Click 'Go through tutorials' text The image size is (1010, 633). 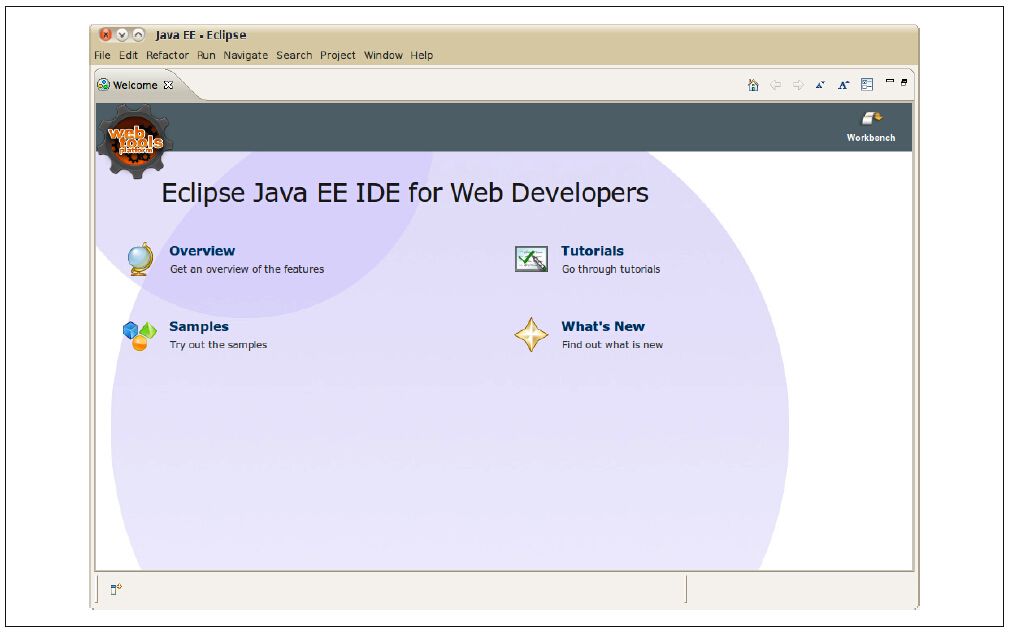pyautogui.click(x=611, y=269)
